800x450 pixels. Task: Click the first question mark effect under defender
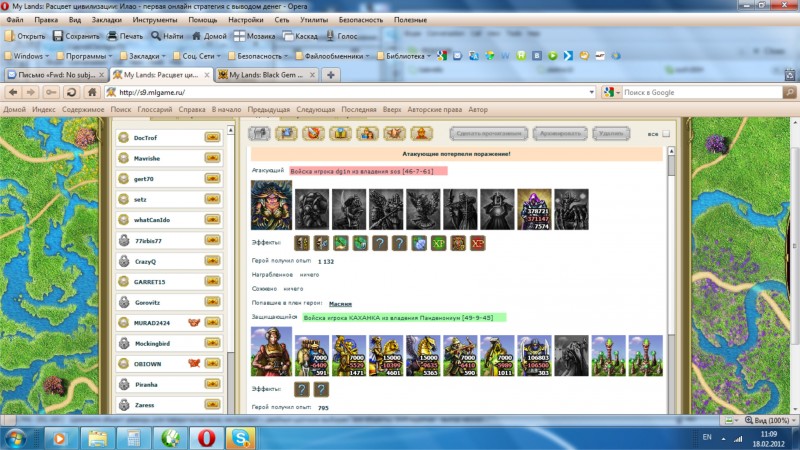pos(301,390)
